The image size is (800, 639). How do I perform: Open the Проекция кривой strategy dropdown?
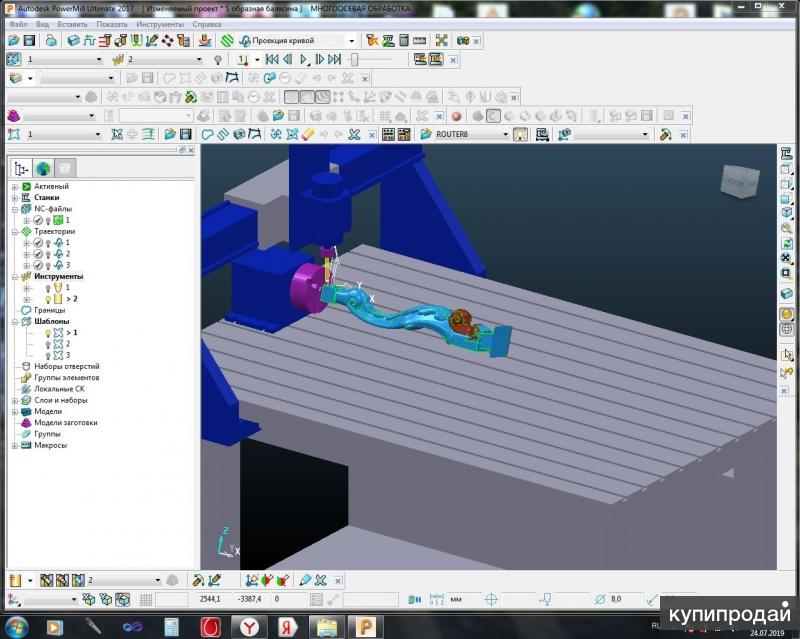click(x=351, y=41)
